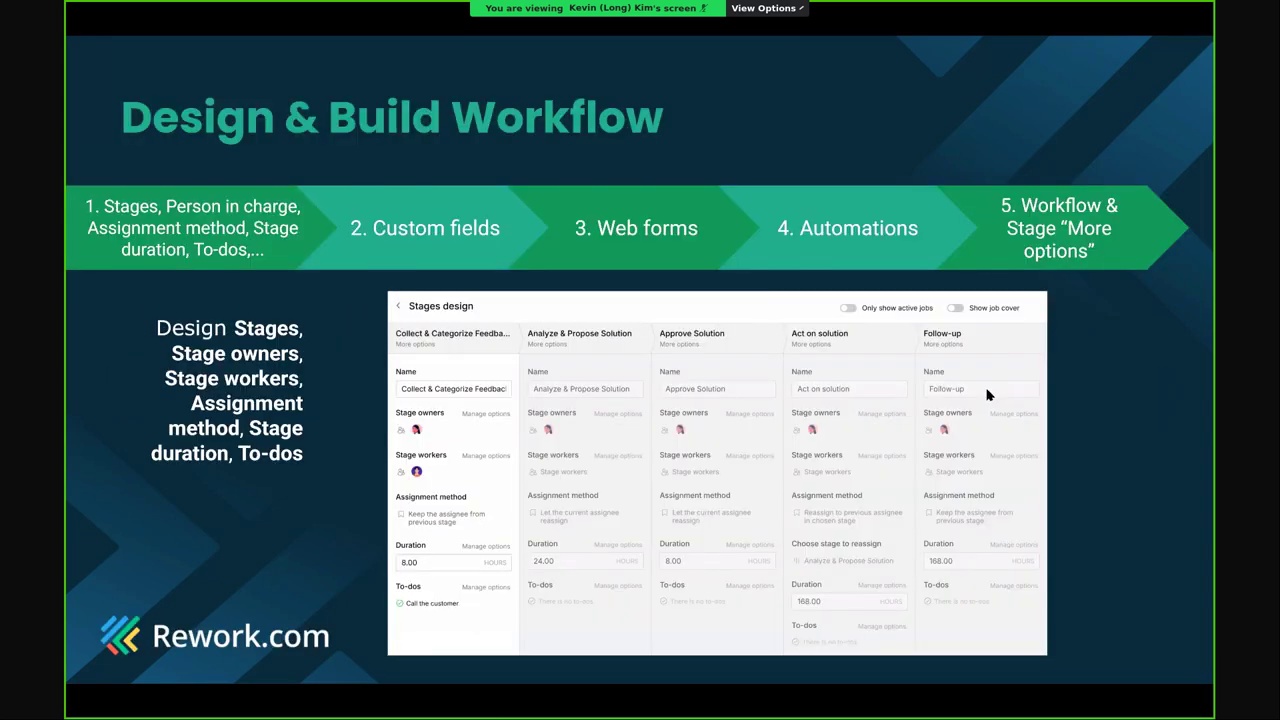Click add-people icon under Stage owners in Act on solution
Screen dimensions: 1280x720
(x=797, y=430)
